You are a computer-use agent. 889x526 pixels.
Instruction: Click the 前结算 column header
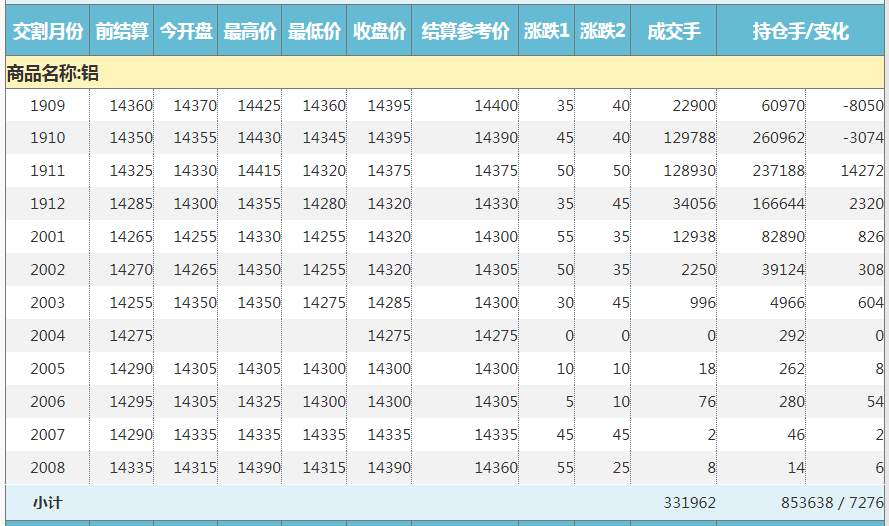point(122,32)
